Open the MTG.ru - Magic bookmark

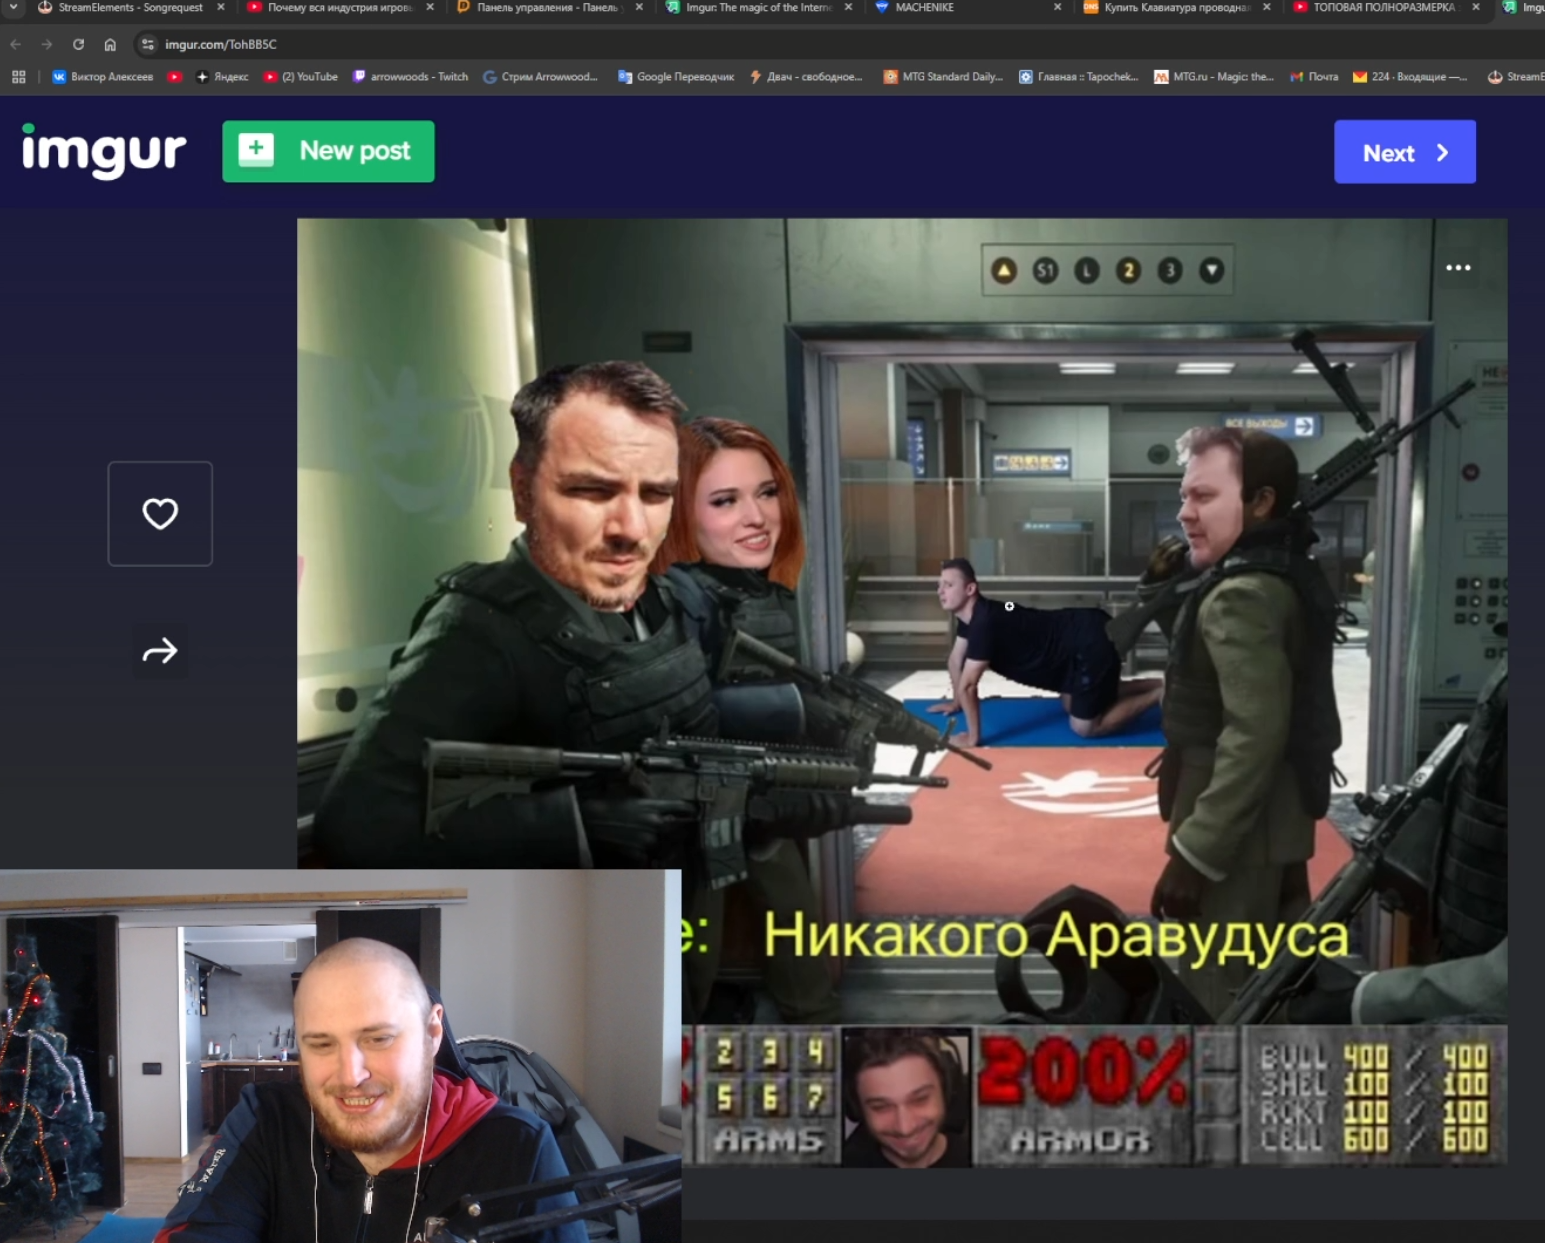pos(1214,77)
